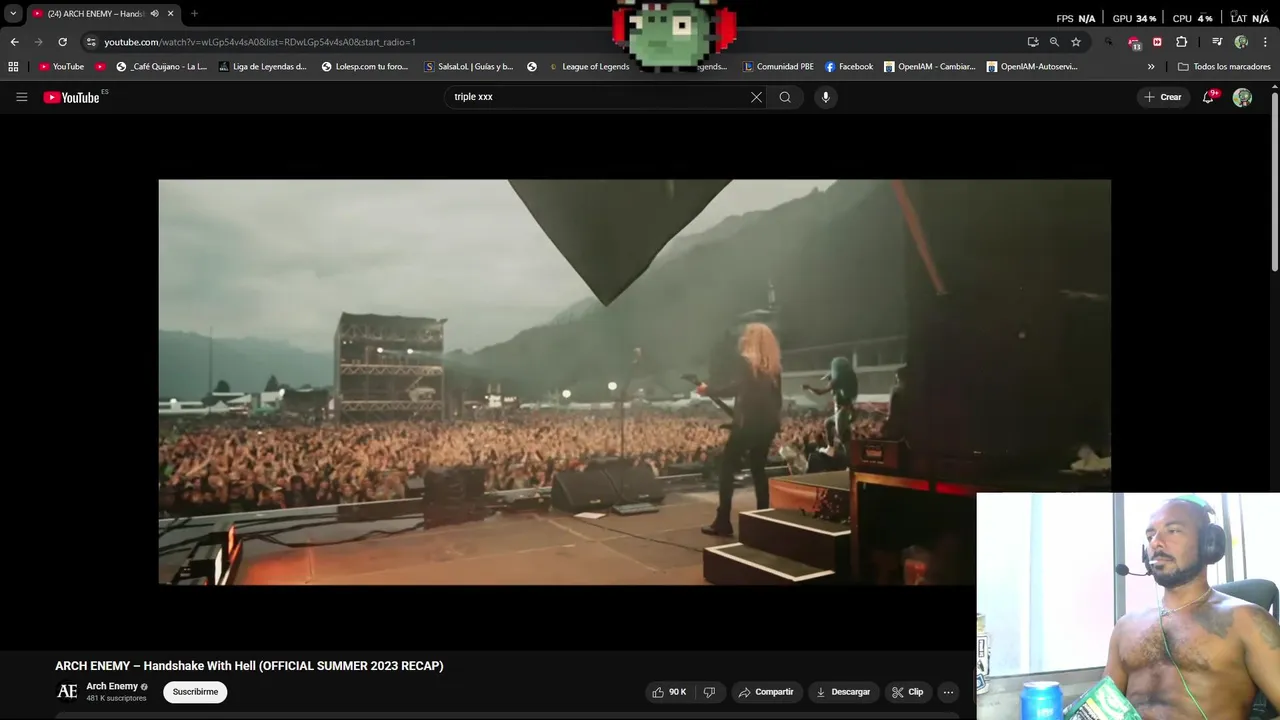Create a Clip of the video

[908, 692]
